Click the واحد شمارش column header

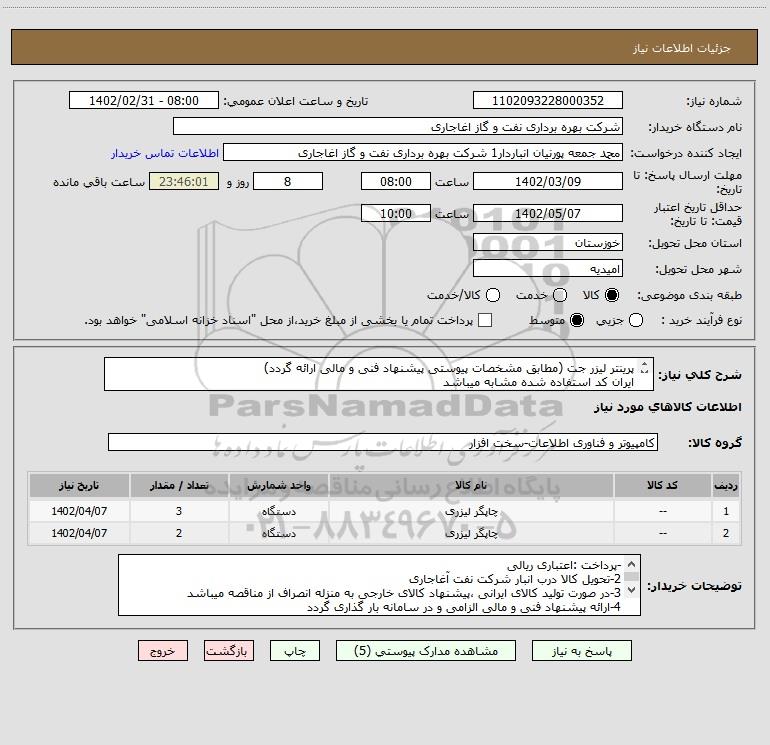pos(278,485)
